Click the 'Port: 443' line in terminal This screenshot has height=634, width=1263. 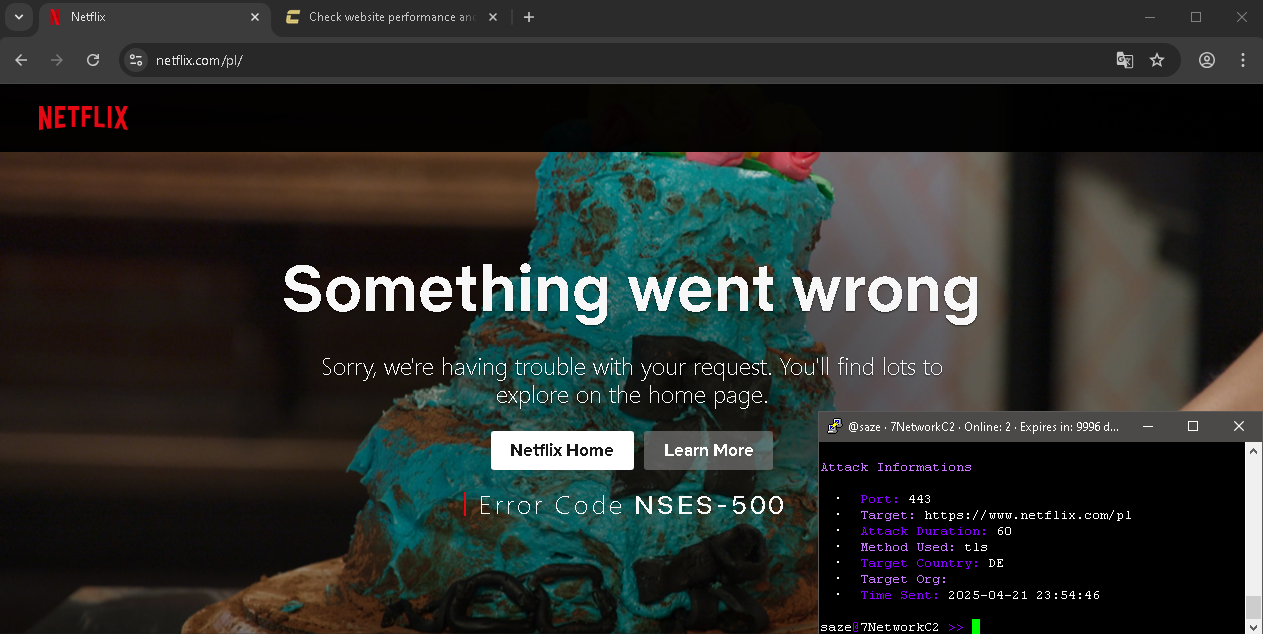tap(896, 499)
